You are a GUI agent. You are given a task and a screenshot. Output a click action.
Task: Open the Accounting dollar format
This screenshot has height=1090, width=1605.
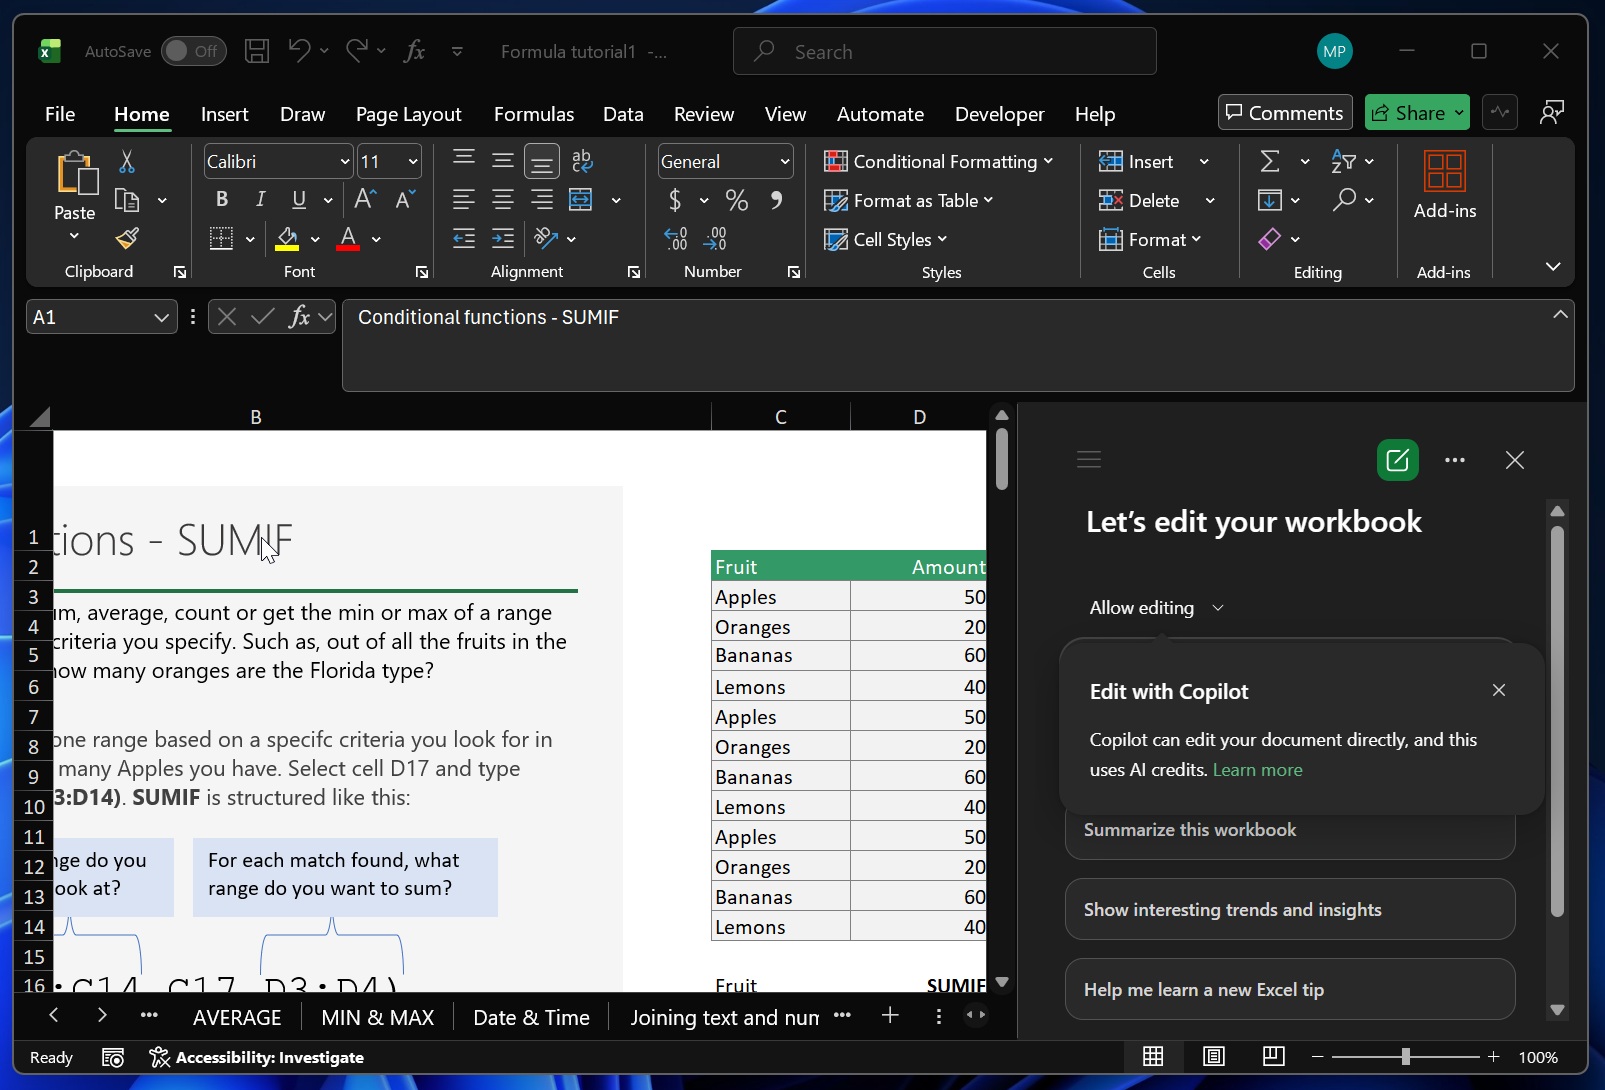(675, 200)
